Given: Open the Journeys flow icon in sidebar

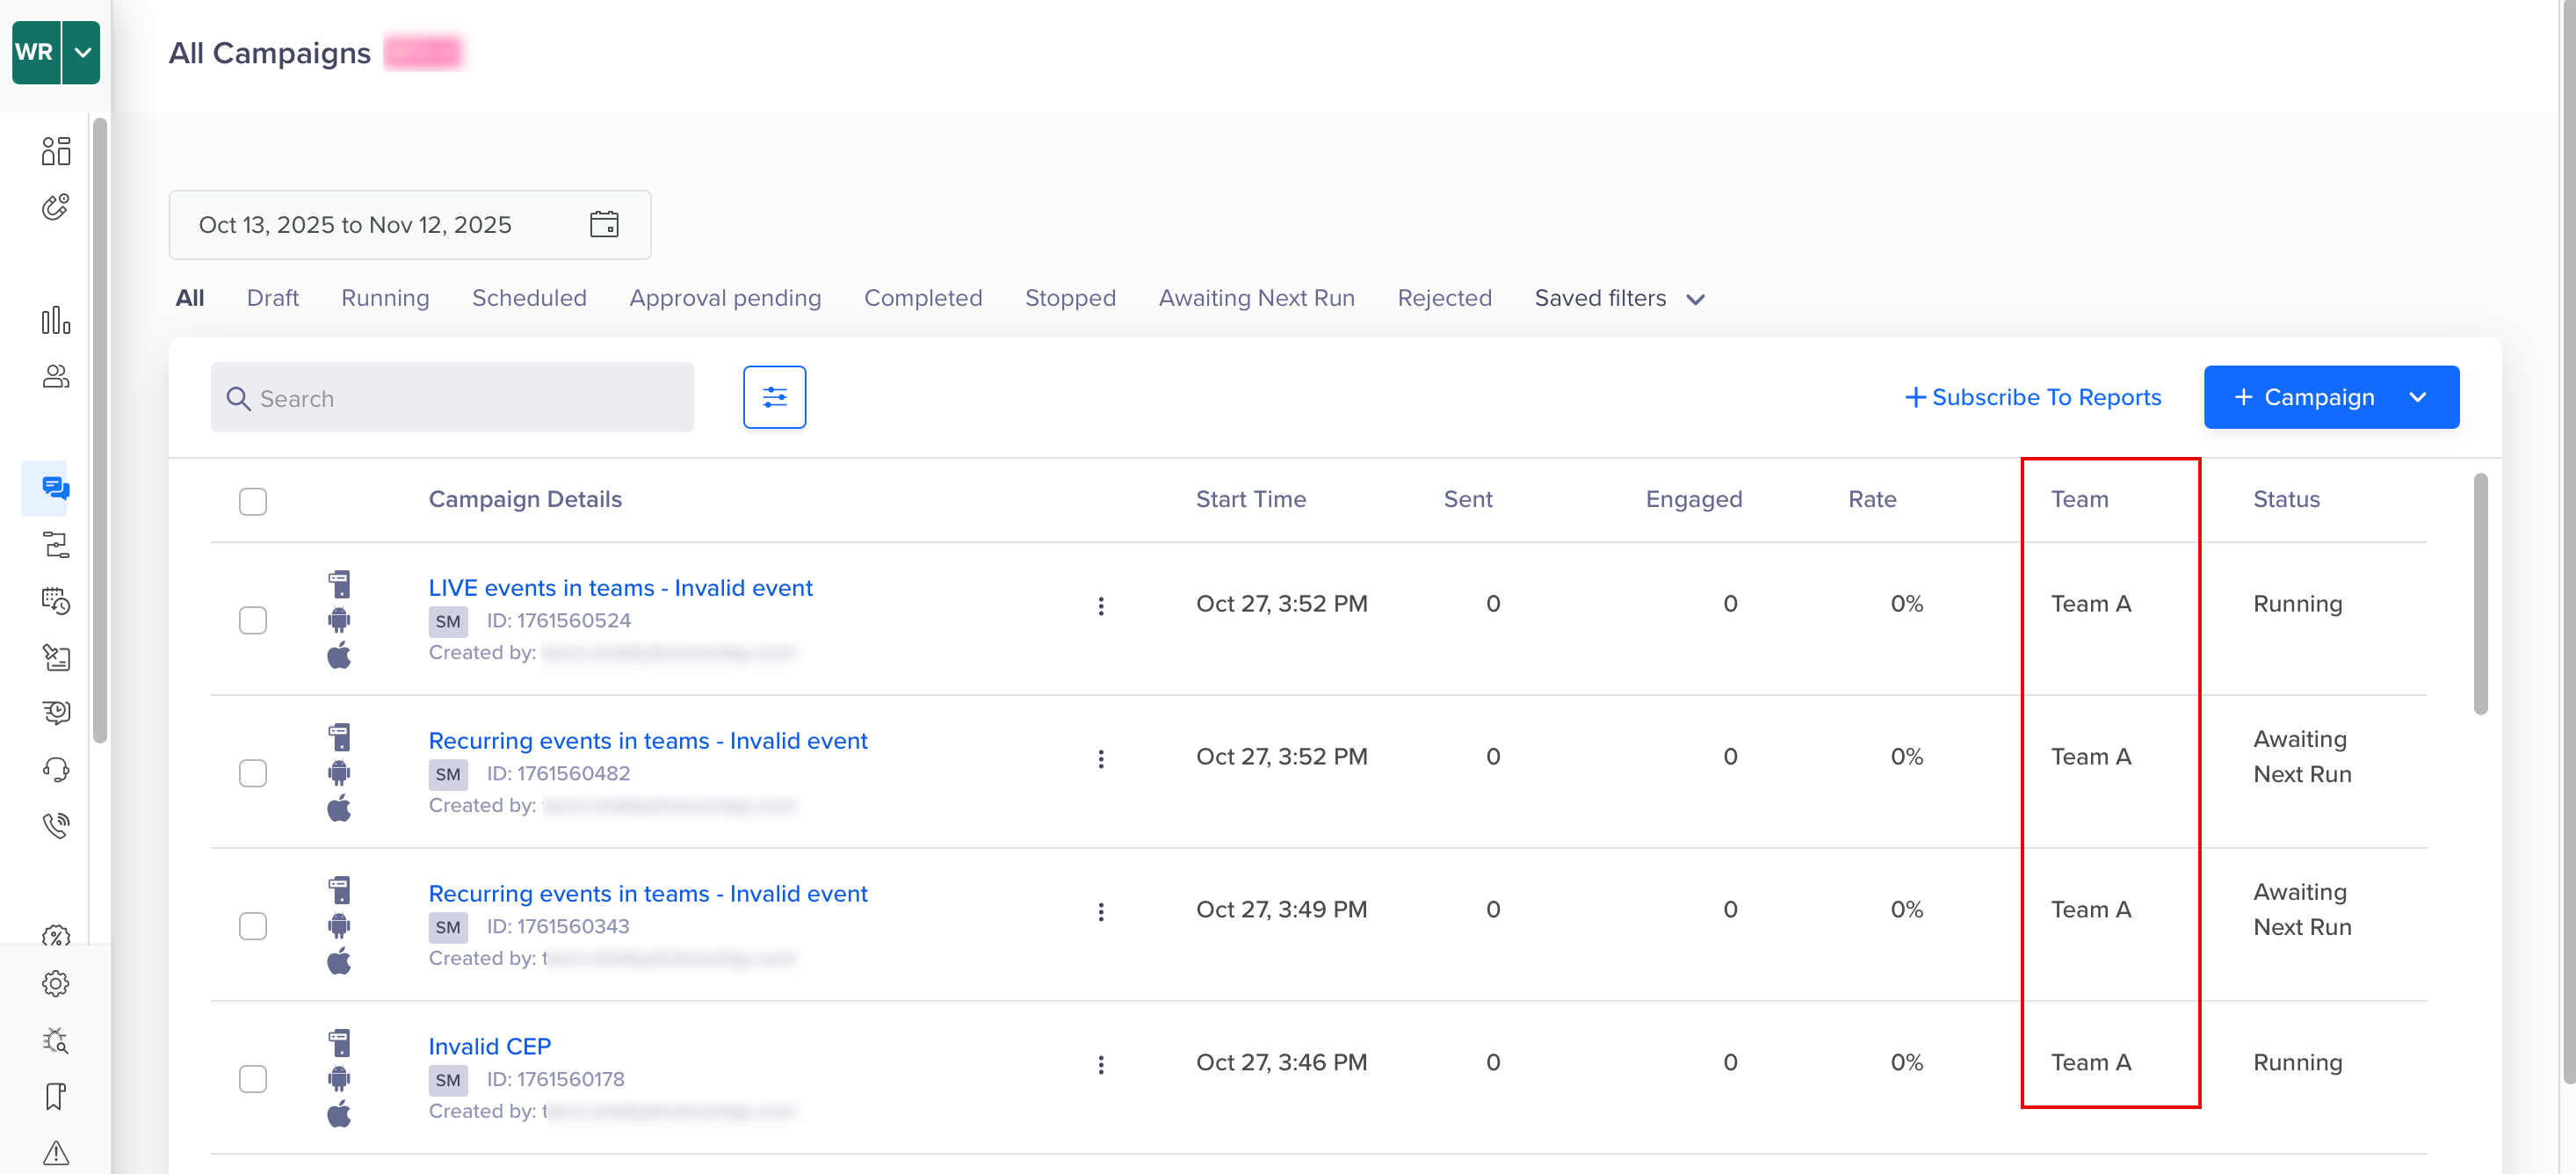Looking at the screenshot, I should coord(56,543).
